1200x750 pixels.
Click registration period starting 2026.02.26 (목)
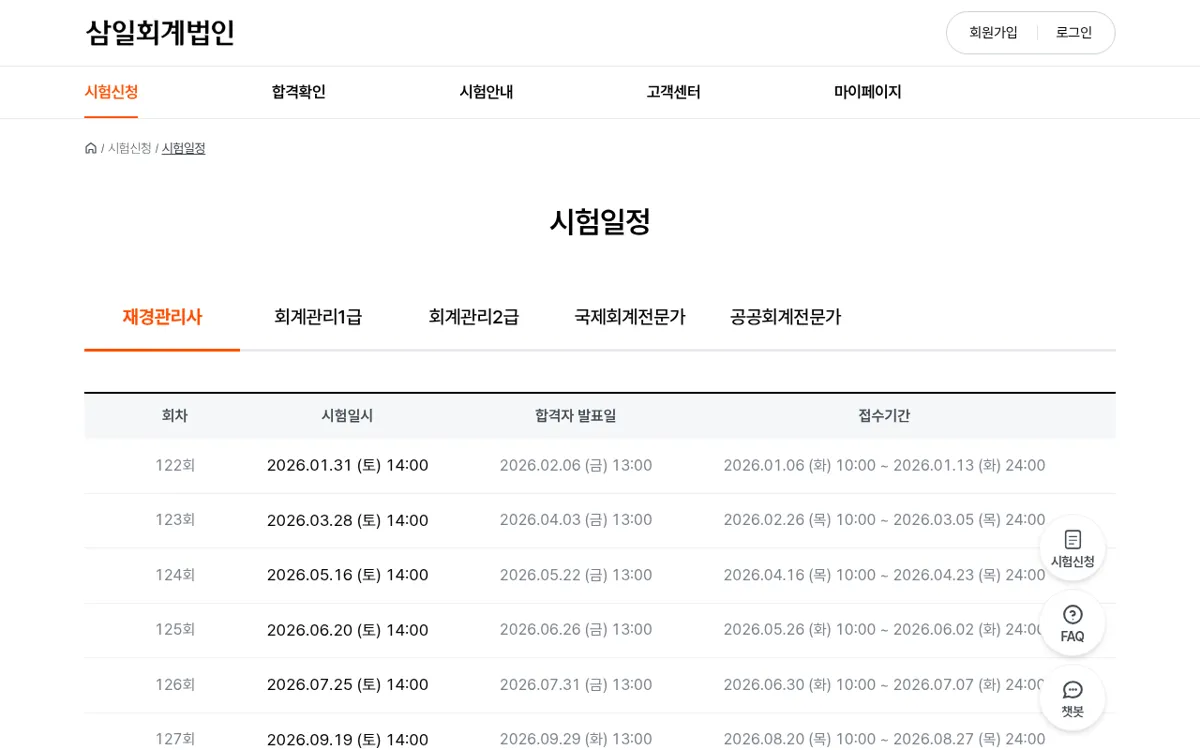(x=884, y=520)
